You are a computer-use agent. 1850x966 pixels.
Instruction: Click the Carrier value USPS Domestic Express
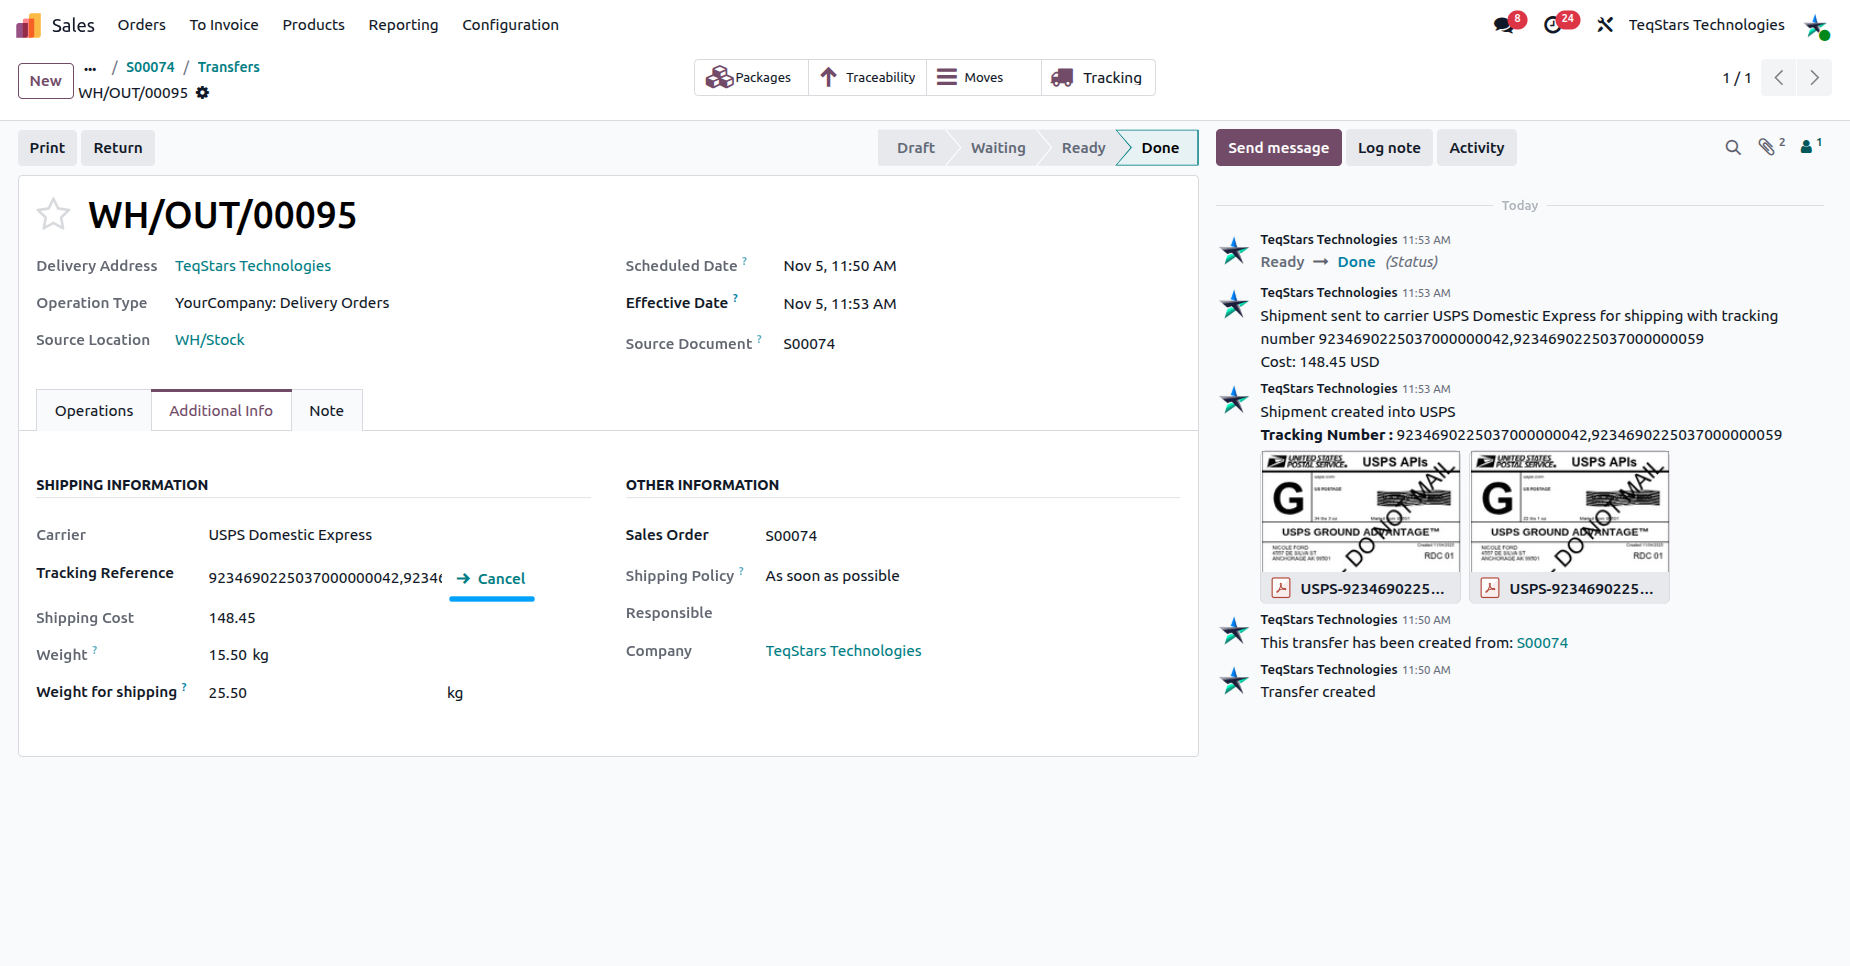pyautogui.click(x=290, y=535)
